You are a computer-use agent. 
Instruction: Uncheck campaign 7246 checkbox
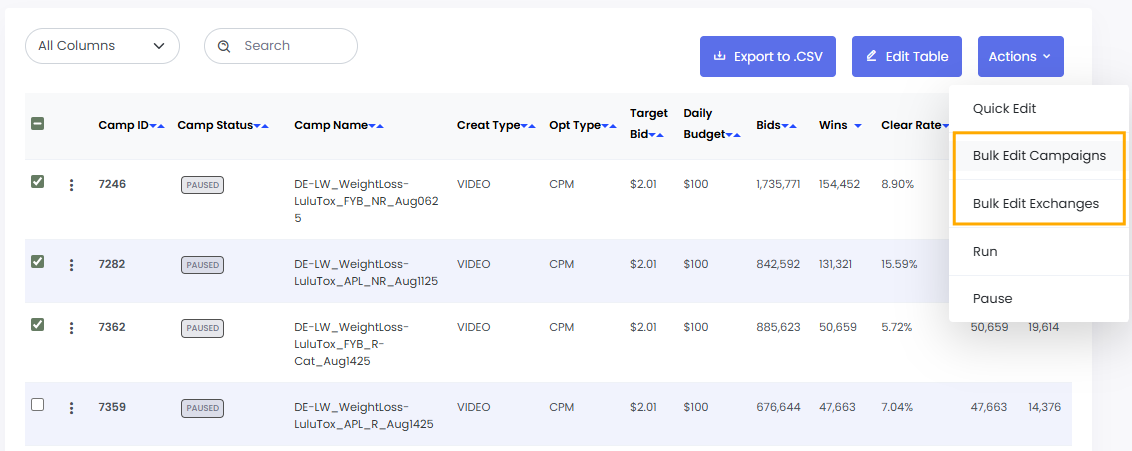pyautogui.click(x=38, y=182)
